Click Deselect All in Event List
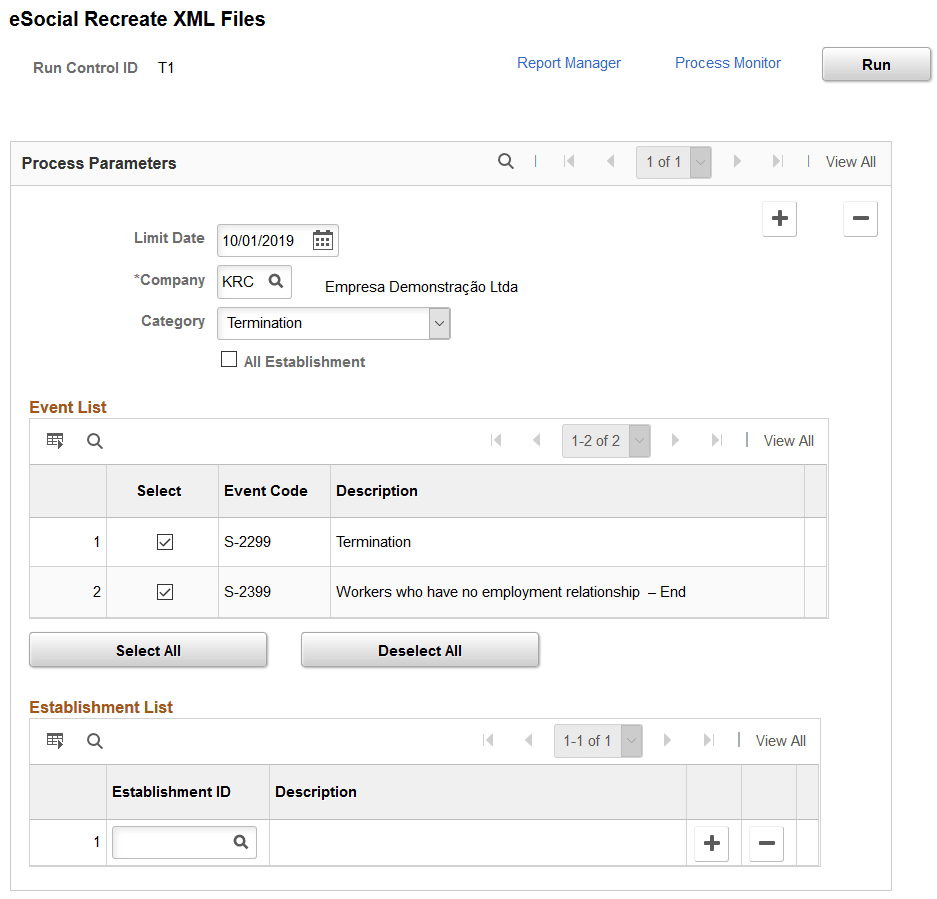This screenshot has width=937, height=899. [419, 650]
